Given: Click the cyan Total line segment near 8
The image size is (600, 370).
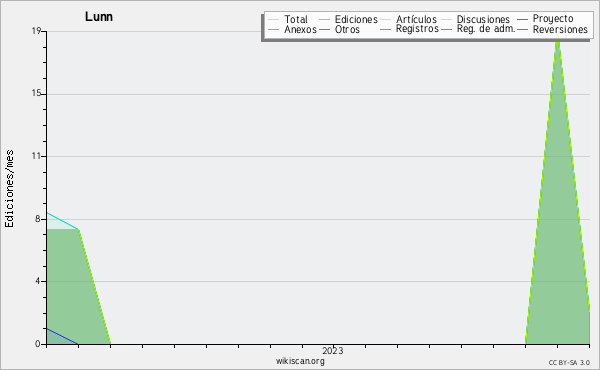Looking at the screenshot, I should pyautogui.click(x=62, y=221).
